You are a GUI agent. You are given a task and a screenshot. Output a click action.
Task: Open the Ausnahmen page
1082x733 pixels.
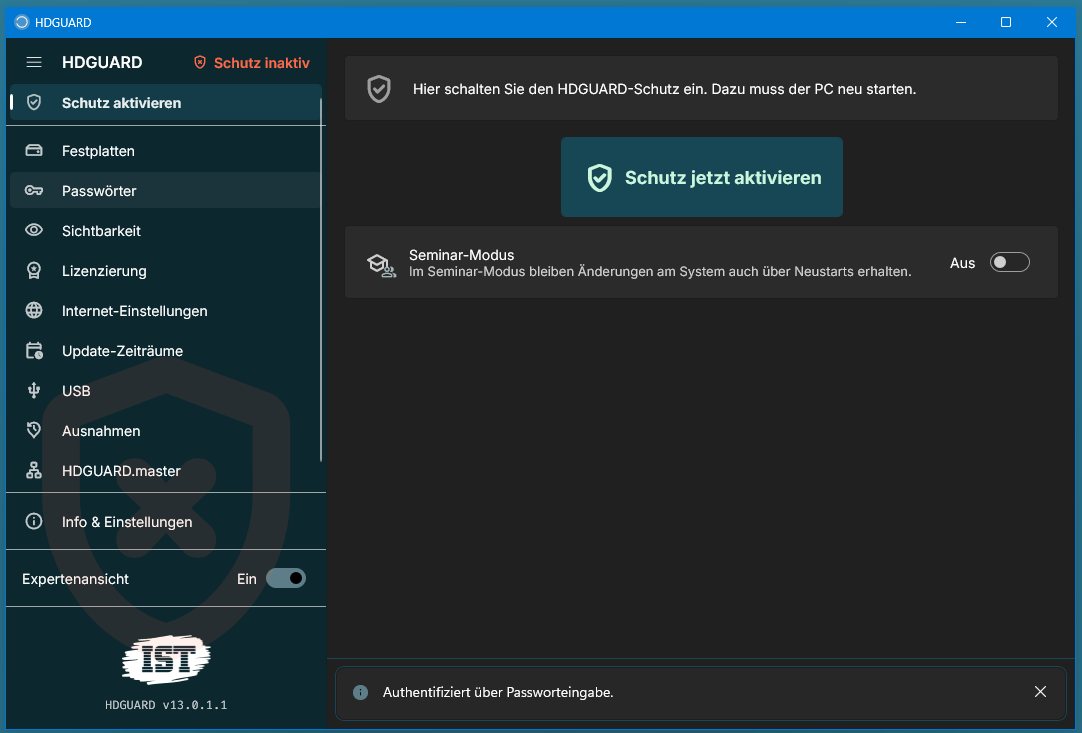(166, 431)
